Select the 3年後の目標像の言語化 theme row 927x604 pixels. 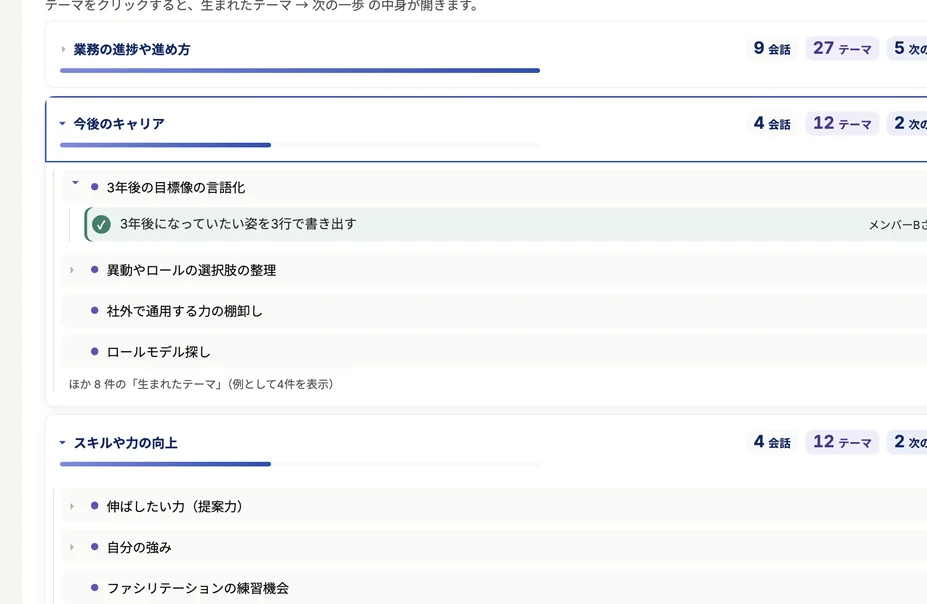[494, 187]
